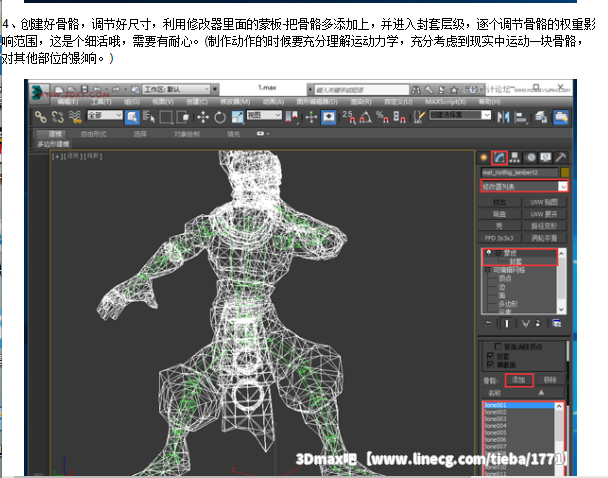Collapse the Editable Mesh tree node

(x=488, y=270)
